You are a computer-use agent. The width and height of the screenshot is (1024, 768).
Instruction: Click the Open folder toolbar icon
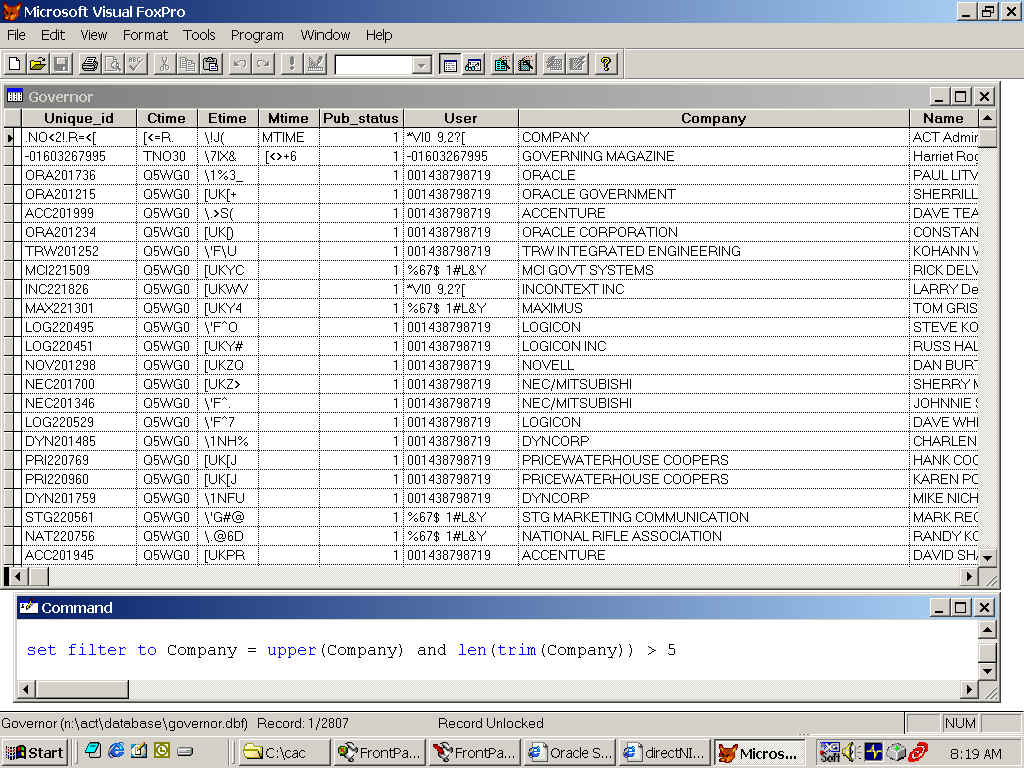click(38, 64)
